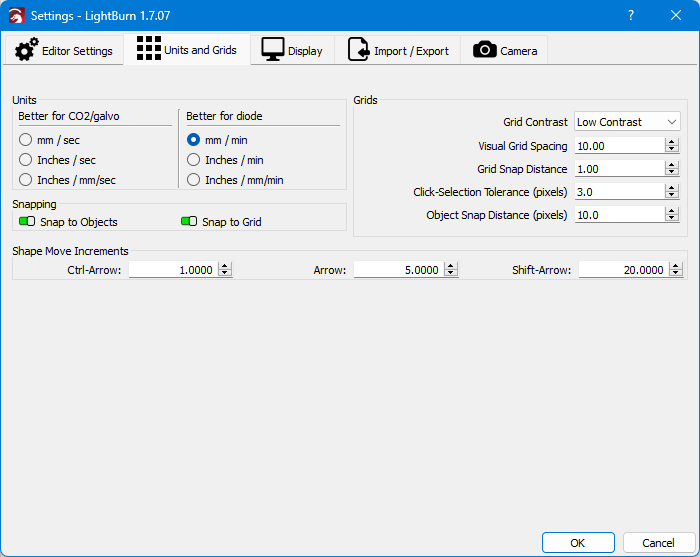The image size is (700, 557).
Task: Open the Grid Contrast dropdown
Action: 627,122
